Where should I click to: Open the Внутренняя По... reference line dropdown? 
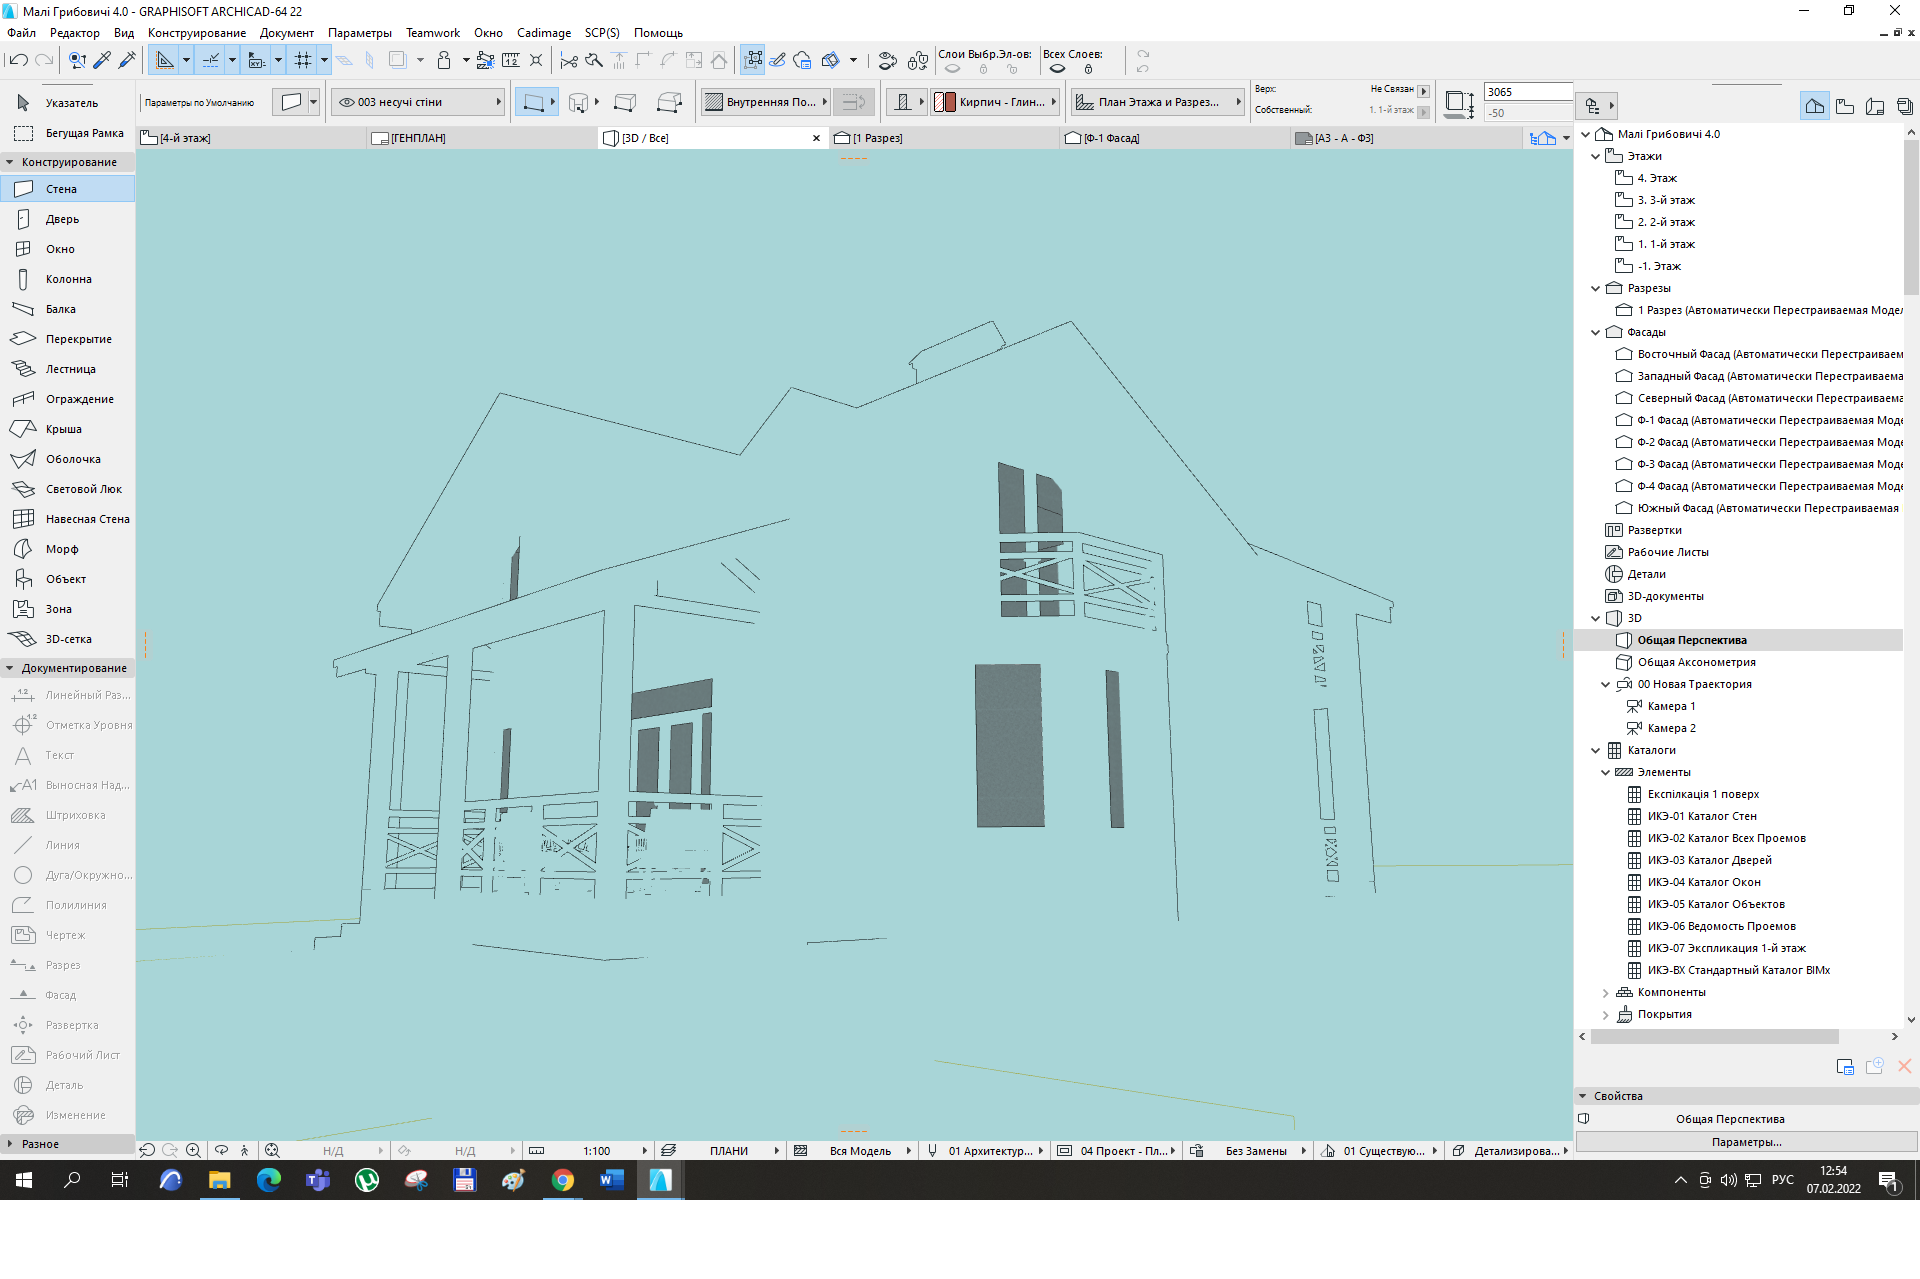click(766, 102)
